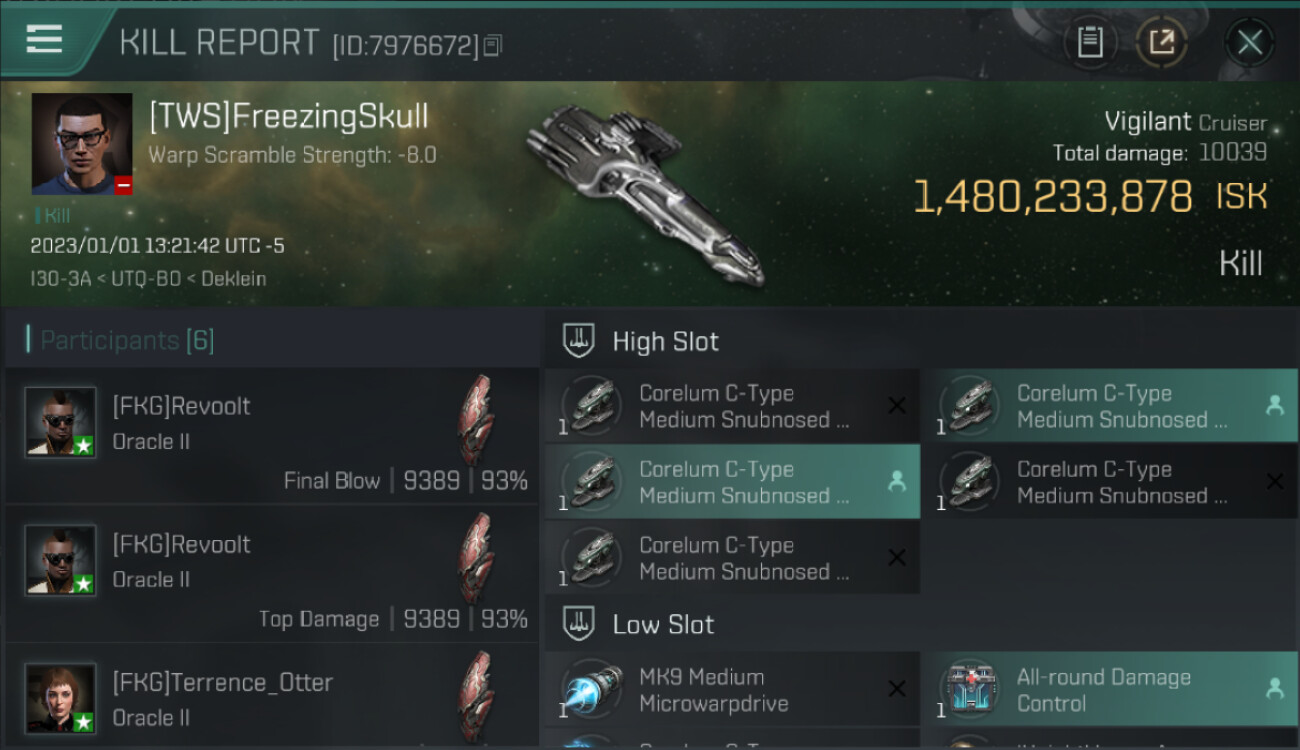This screenshot has width=1300, height=750.
Task: Open the Oracle II ship icon for Final Blow
Action: tap(476, 420)
